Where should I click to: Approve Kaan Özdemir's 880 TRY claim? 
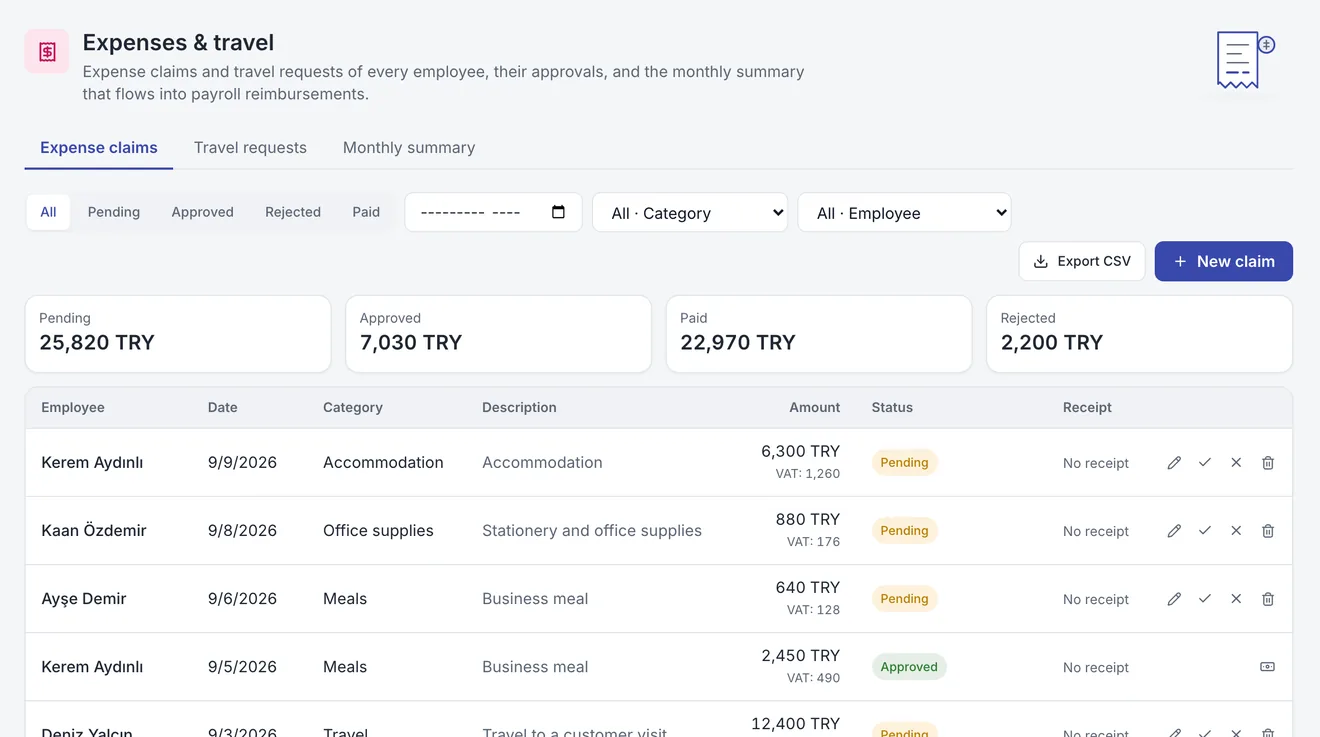(x=1205, y=531)
